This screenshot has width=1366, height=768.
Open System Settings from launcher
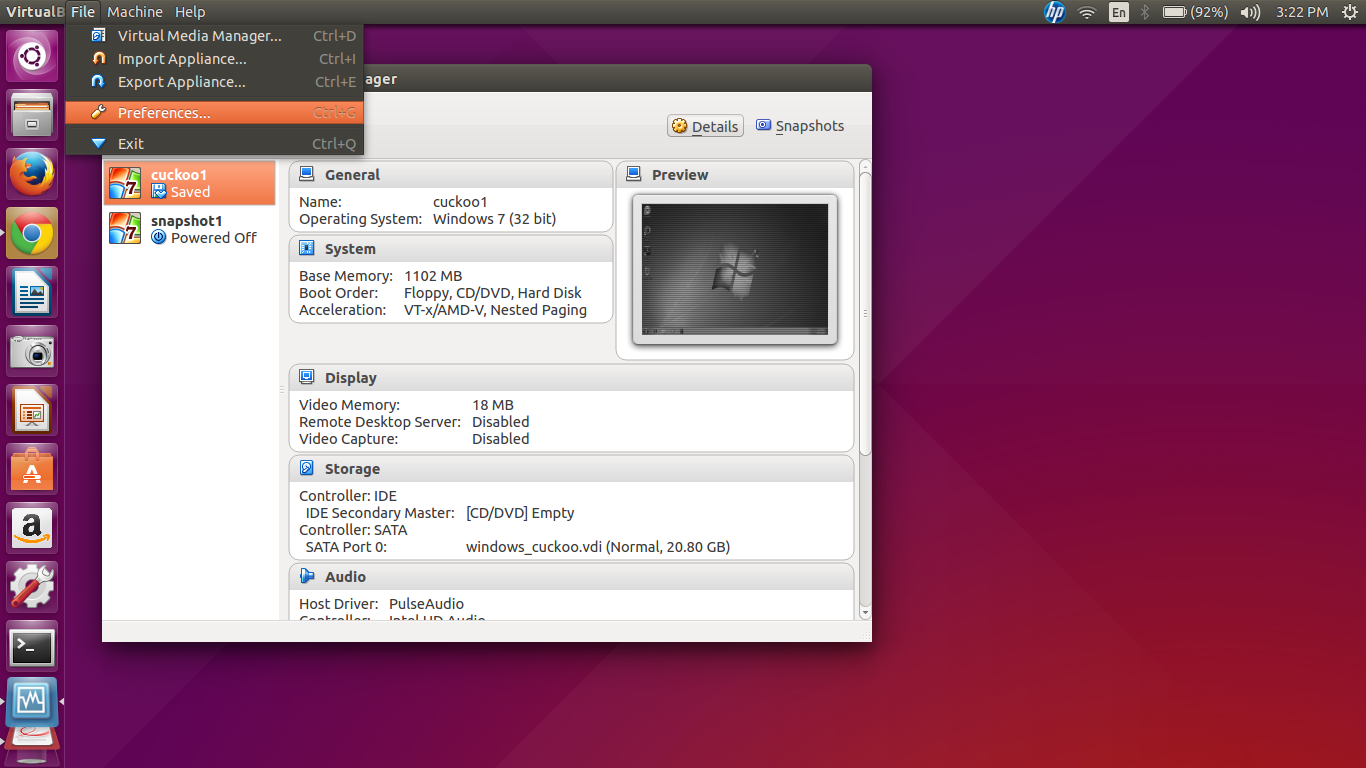tap(32, 588)
